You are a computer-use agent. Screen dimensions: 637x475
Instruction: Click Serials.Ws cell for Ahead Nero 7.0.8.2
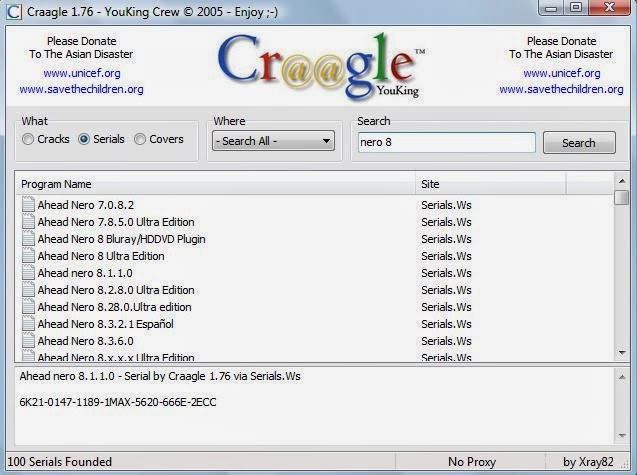coord(446,205)
